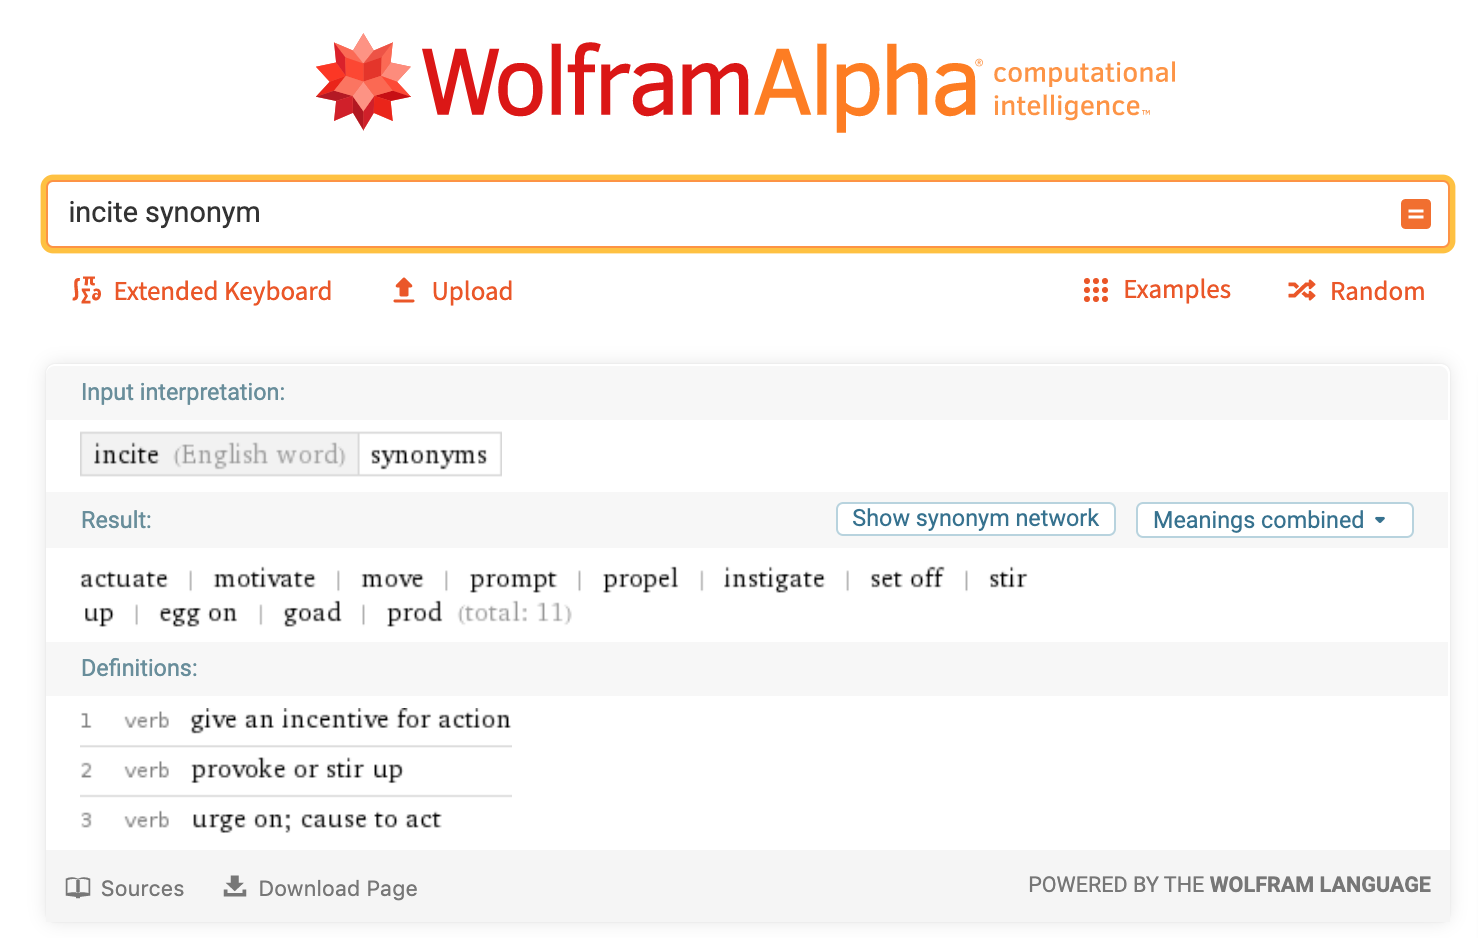Open the Examples grid icon
This screenshot has width=1478, height=938.
[x=1096, y=290]
